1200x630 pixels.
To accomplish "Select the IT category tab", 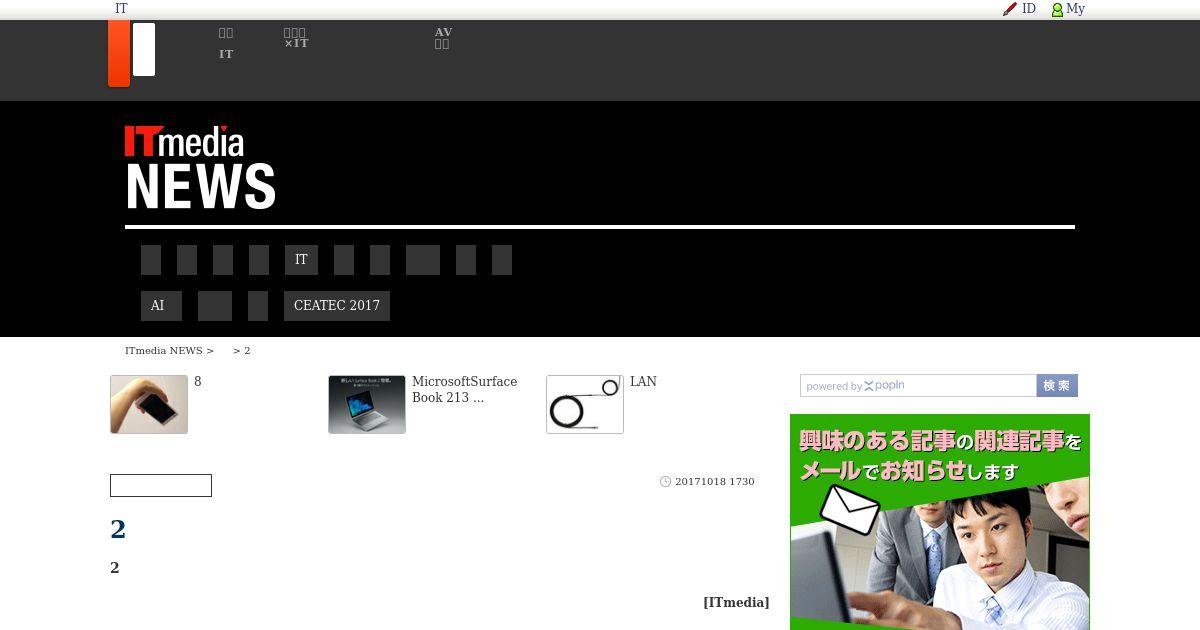I will tap(301, 260).
